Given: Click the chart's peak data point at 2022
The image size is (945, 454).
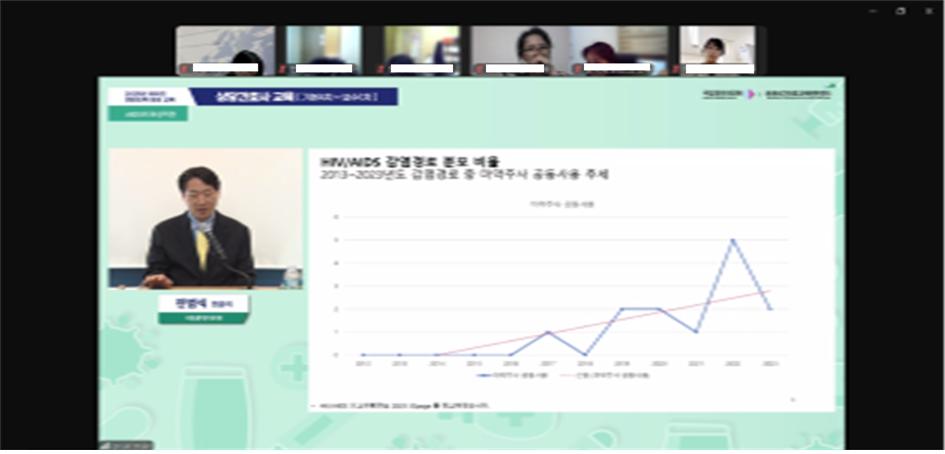Looking at the screenshot, I should coord(732,240).
